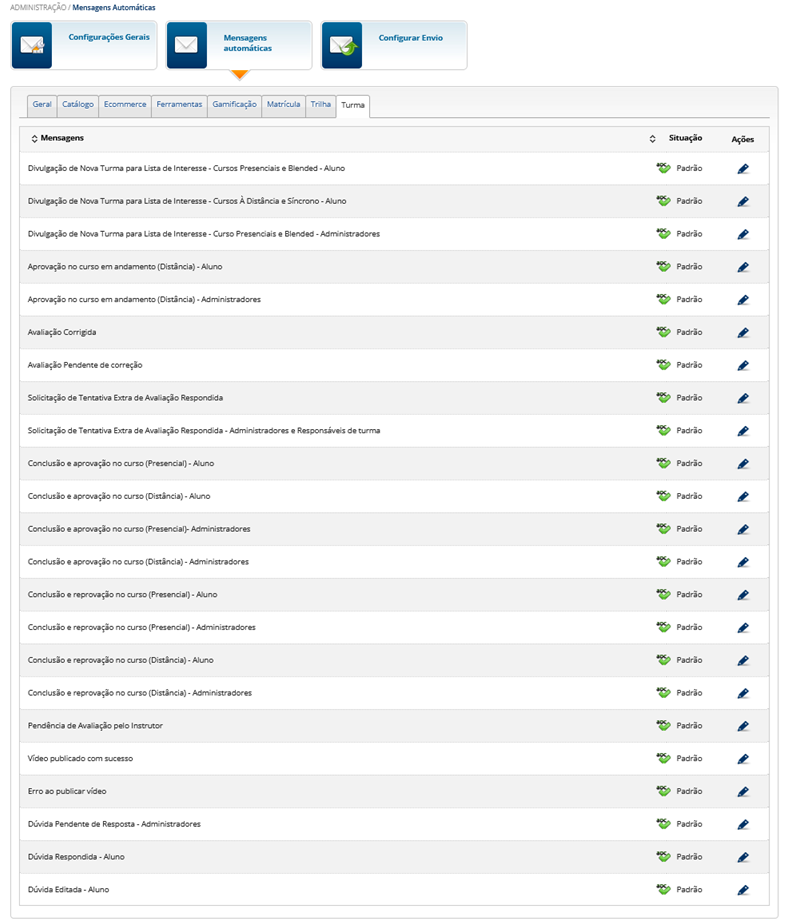Click the Dúvida Pendente de Resposta - Administradores row
The height and width of the screenshot is (922, 787).
coord(114,824)
